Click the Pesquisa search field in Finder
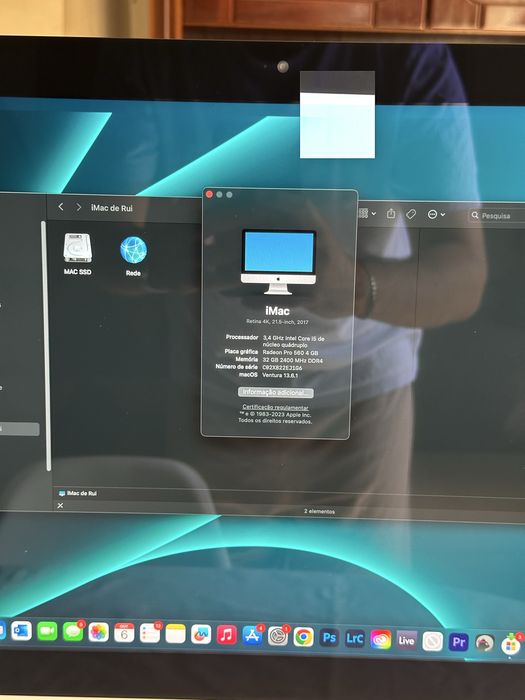 click(x=497, y=216)
